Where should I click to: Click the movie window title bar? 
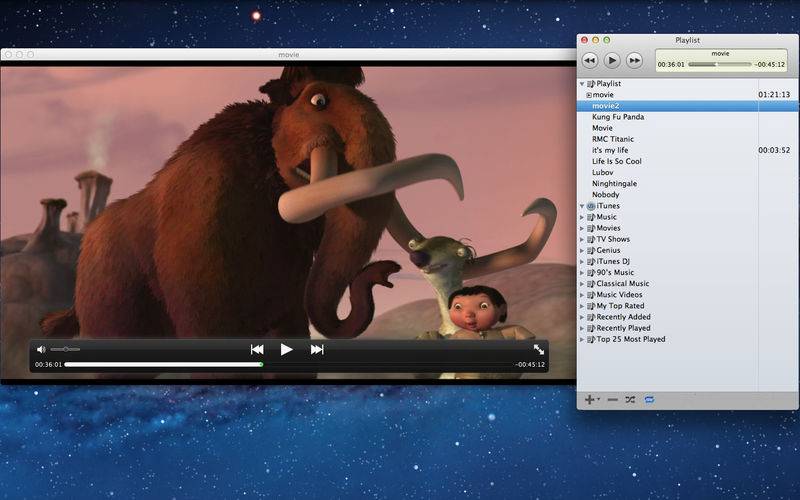[x=288, y=54]
